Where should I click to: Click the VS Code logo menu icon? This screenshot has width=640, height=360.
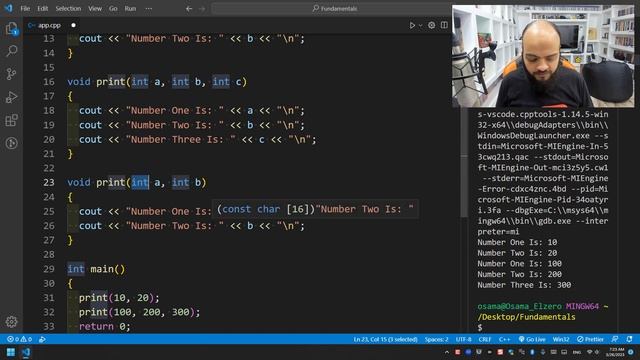click(9, 8)
